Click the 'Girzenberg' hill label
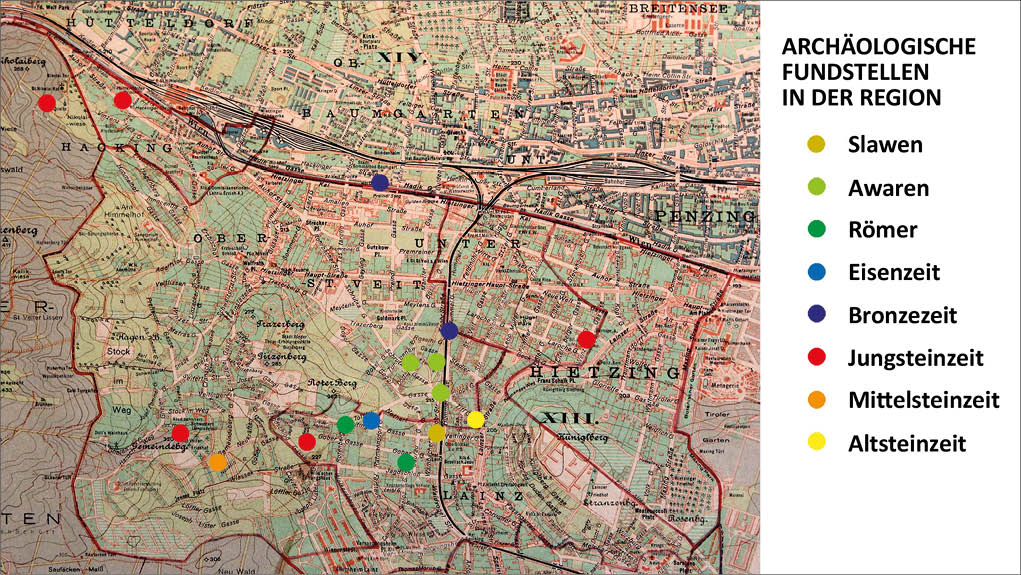The height and width of the screenshot is (575, 1021). 282,358
